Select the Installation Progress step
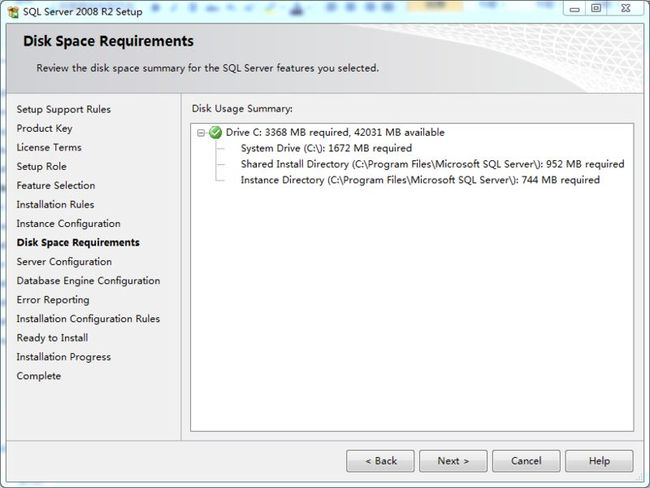 [64, 357]
